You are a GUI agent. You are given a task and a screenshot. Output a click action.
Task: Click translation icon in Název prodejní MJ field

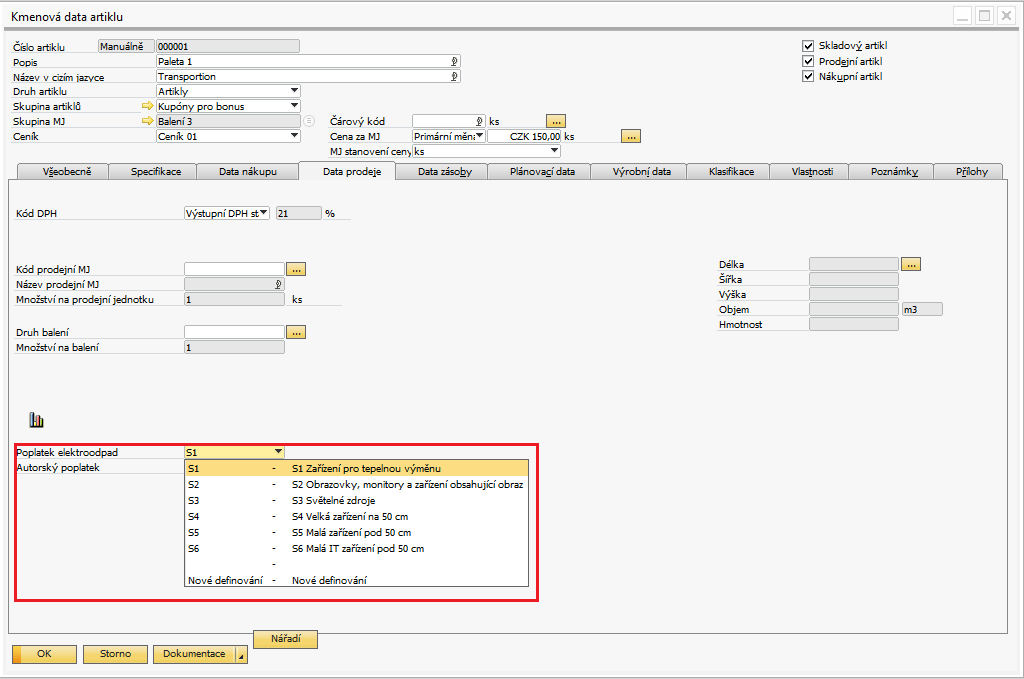coord(278,284)
